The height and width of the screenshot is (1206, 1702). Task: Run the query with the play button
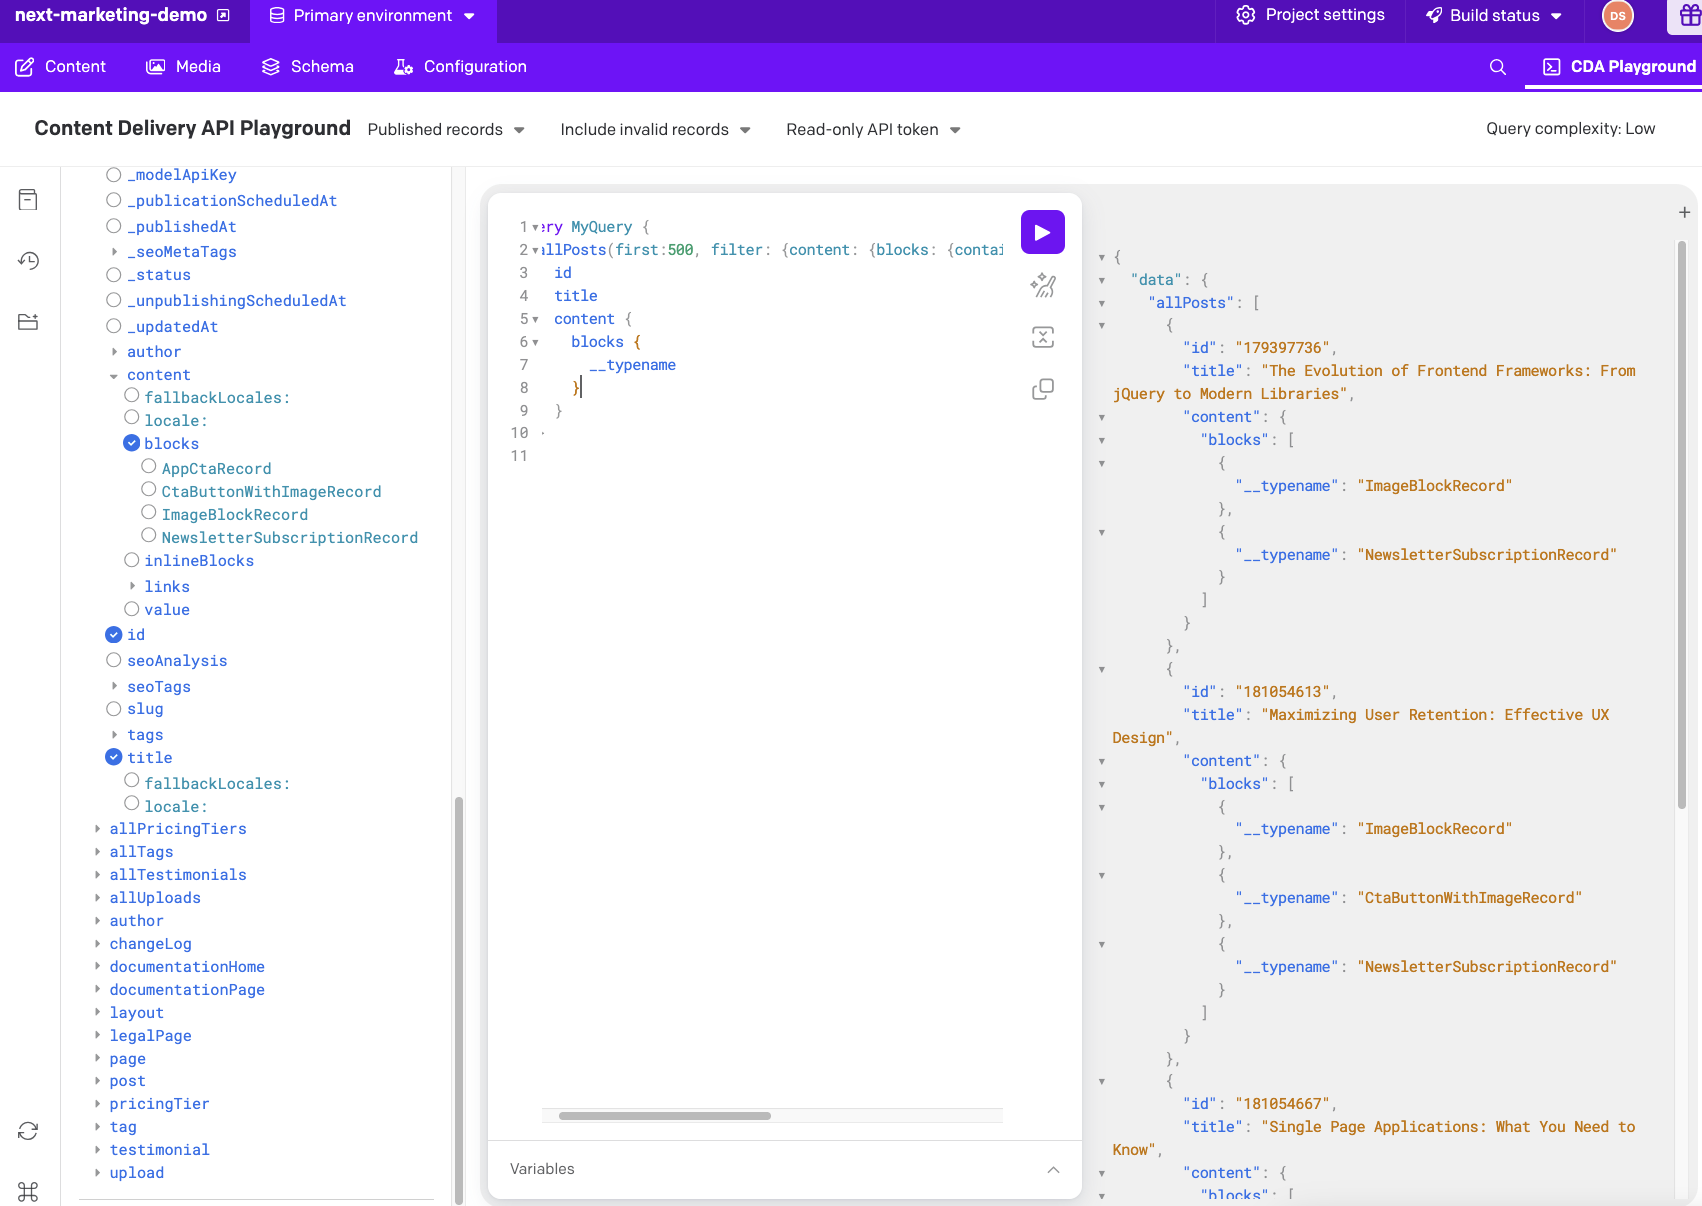pyautogui.click(x=1042, y=233)
